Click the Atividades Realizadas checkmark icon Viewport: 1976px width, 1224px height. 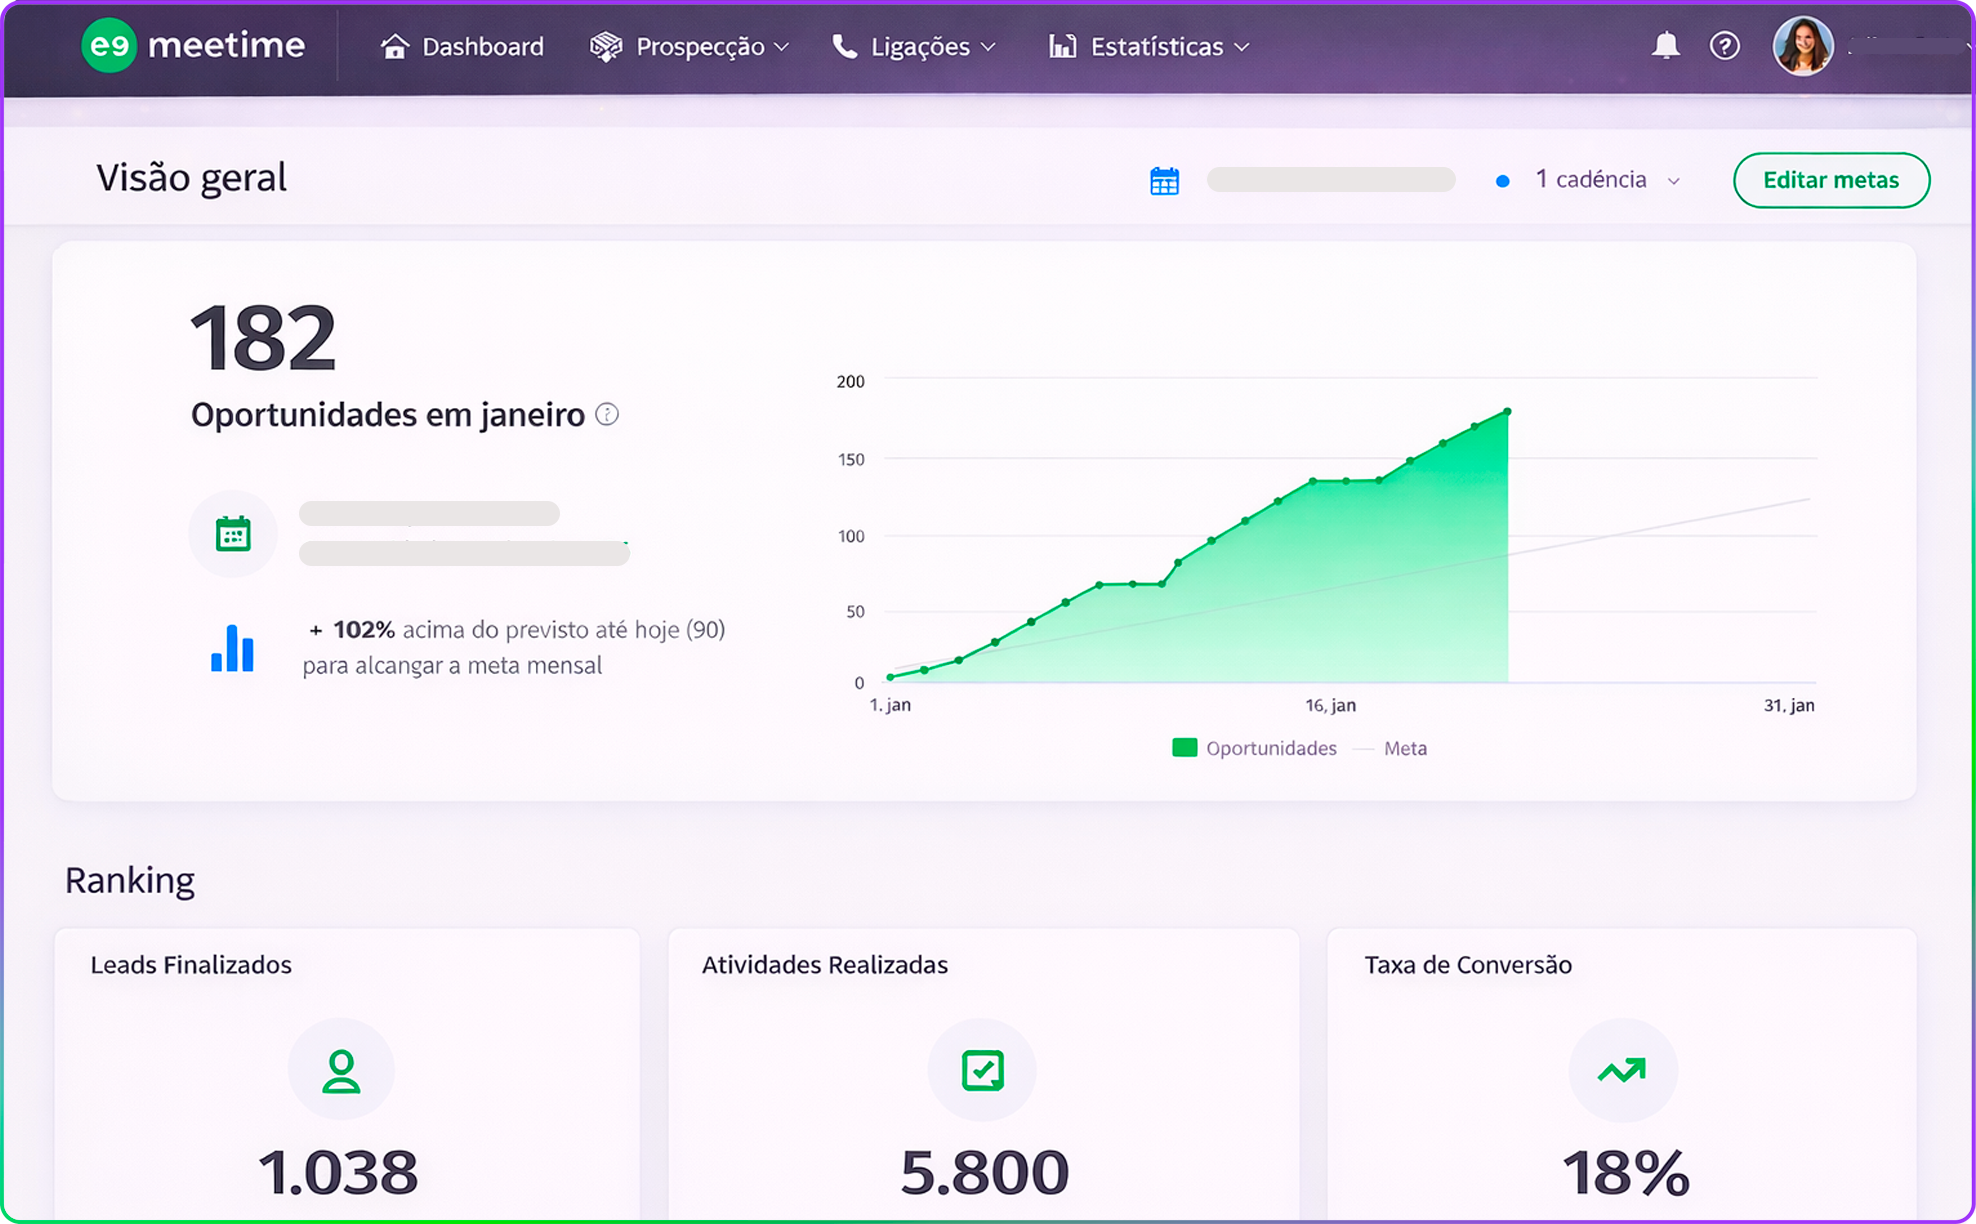coord(982,1070)
